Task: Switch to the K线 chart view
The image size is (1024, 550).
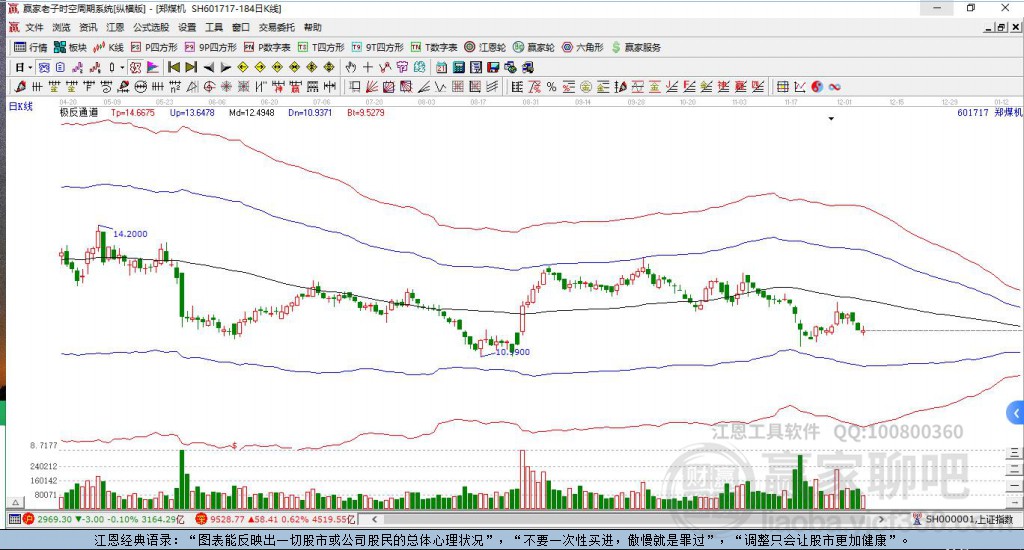Action: click(108, 47)
